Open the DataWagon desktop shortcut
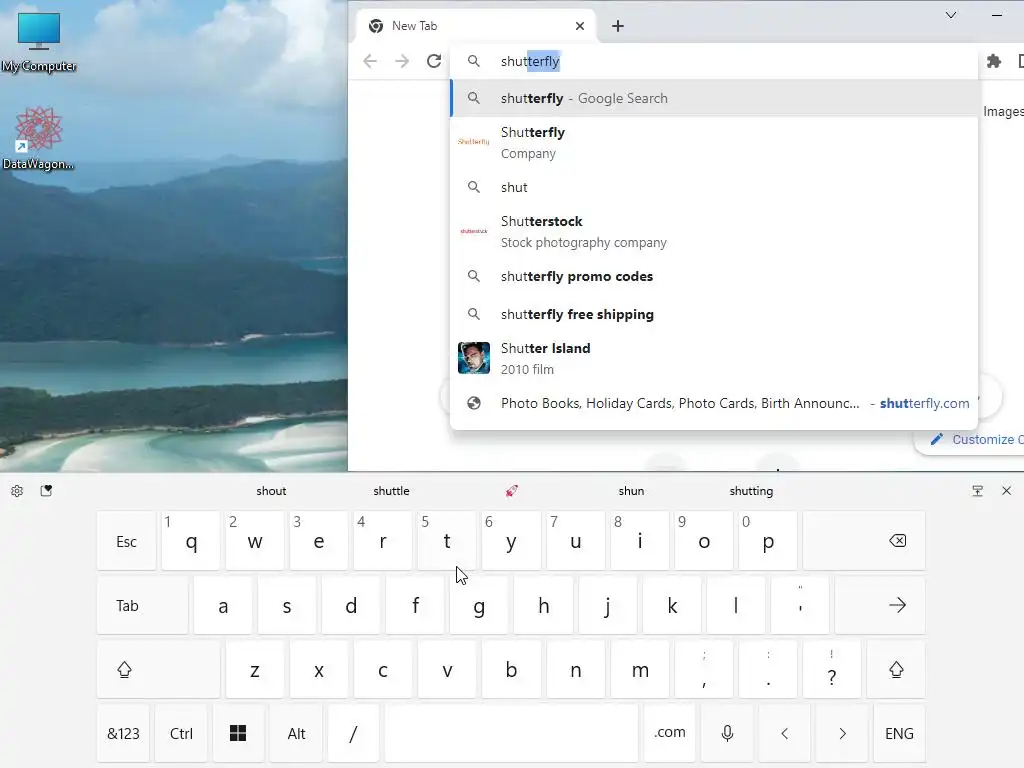The width and height of the screenshot is (1024, 768). [x=39, y=138]
